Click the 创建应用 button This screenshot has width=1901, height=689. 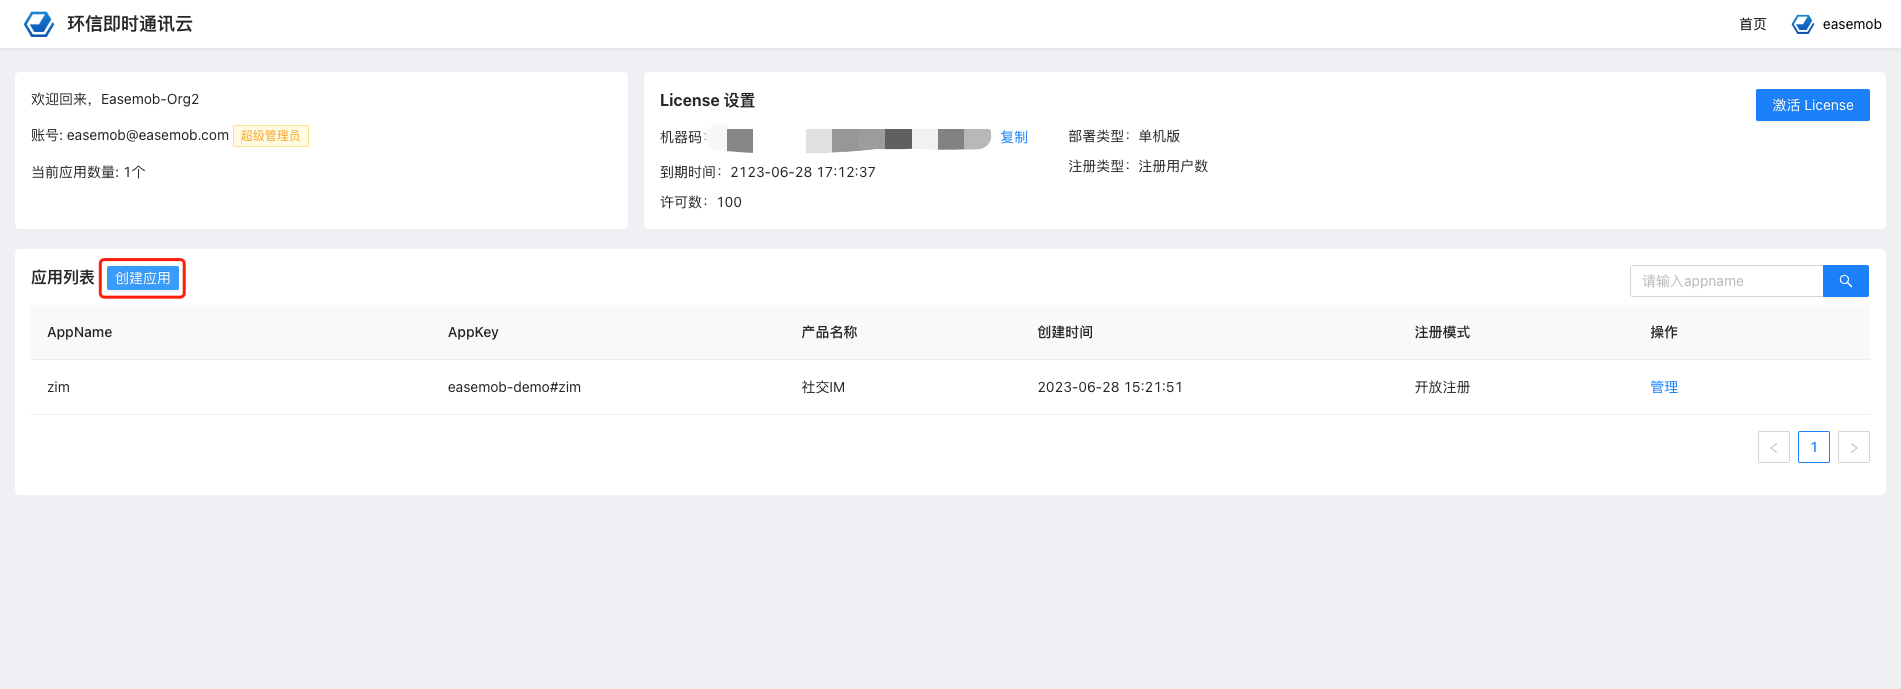[x=143, y=278]
